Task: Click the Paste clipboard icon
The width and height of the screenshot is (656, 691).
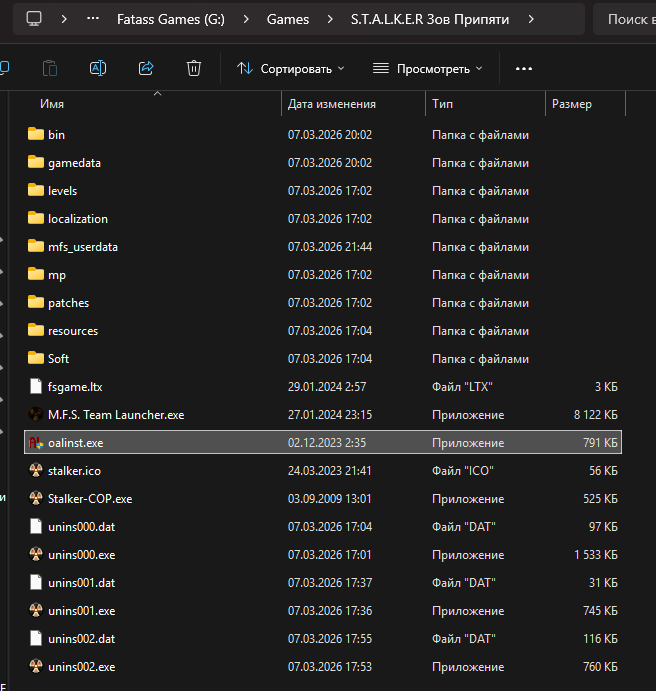Action: point(50,68)
